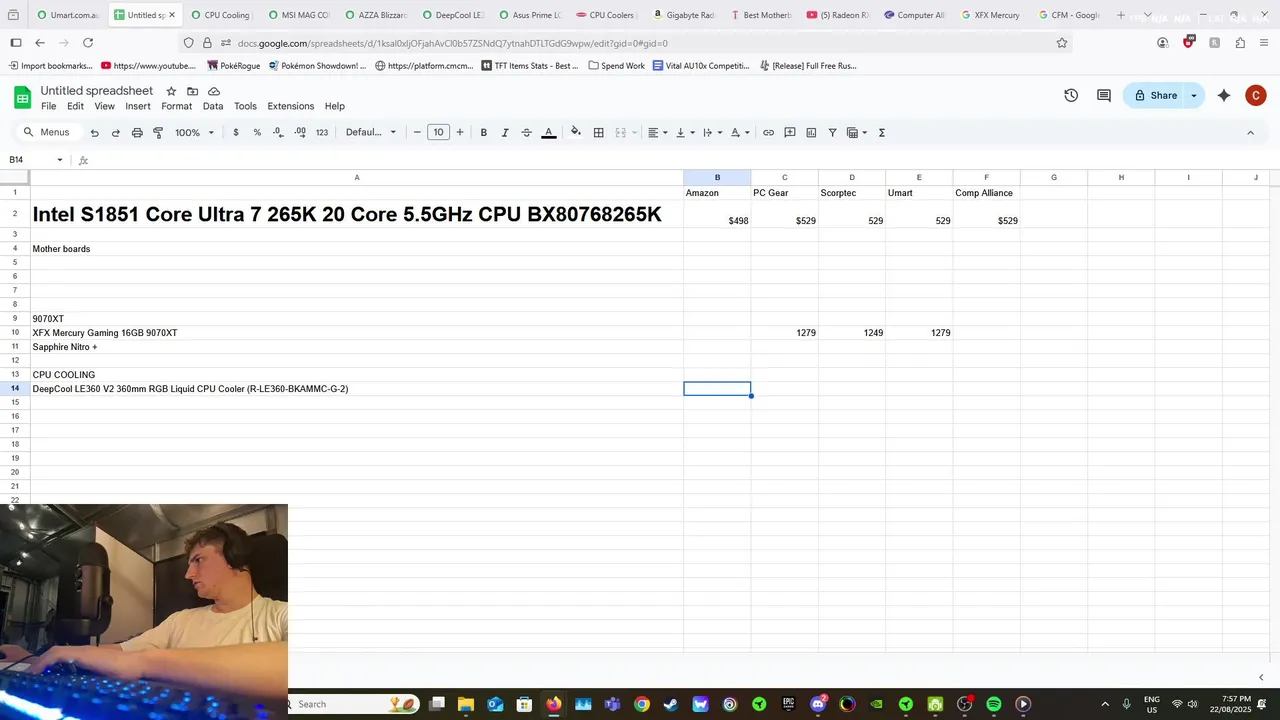This screenshot has height=720, width=1280.
Task: Format as percent icon
Action: coord(257,133)
